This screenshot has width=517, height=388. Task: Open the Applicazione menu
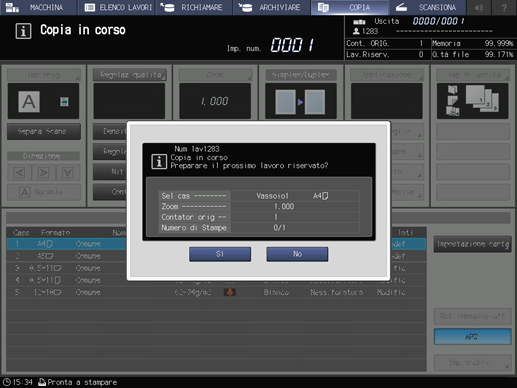[x=387, y=75]
